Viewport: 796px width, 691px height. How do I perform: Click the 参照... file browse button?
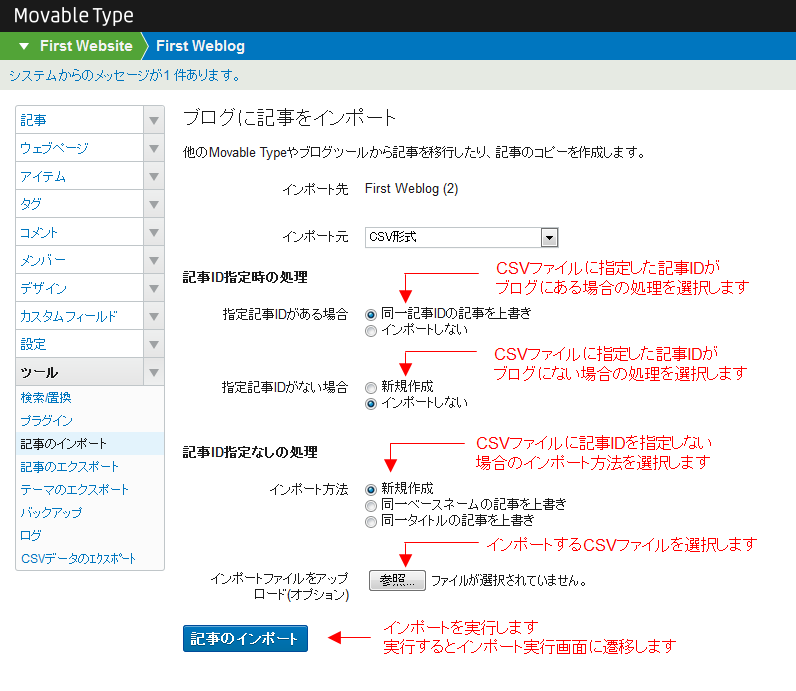click(x=397, y=580)
